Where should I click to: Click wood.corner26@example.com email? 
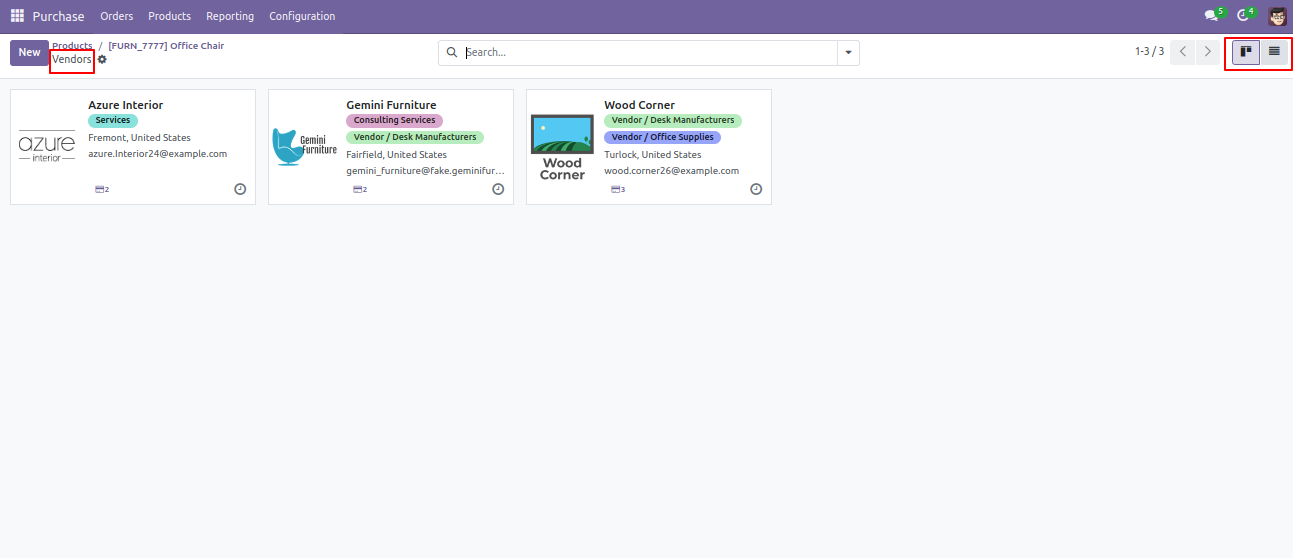671,171
